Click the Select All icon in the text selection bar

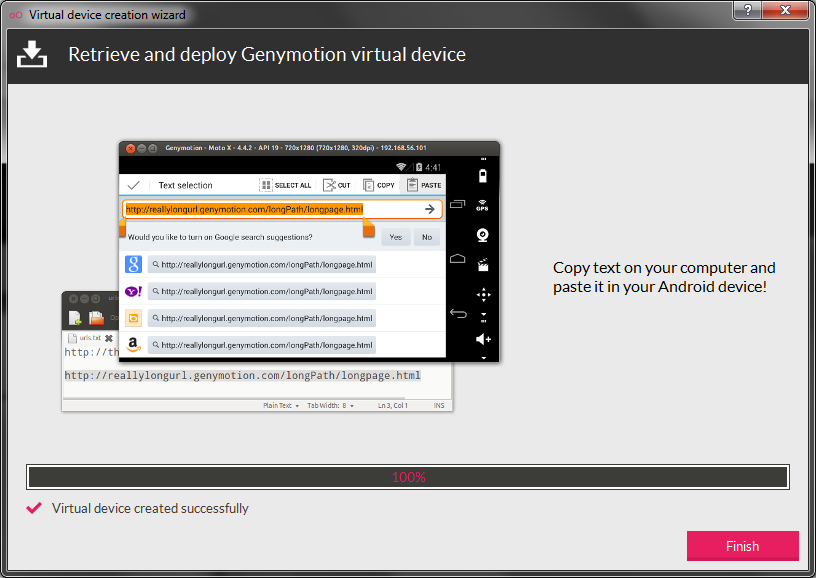tap(265, 185)
